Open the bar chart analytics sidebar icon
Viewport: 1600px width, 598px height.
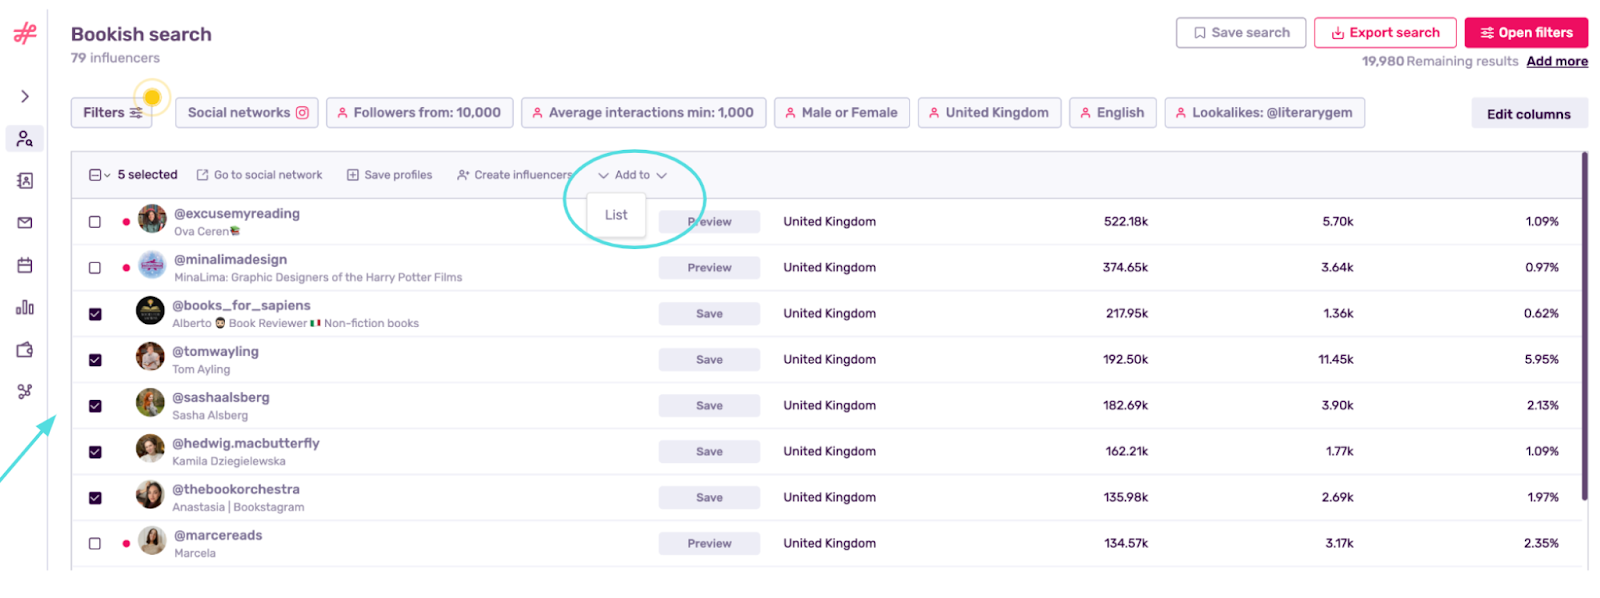pos(25,307)
